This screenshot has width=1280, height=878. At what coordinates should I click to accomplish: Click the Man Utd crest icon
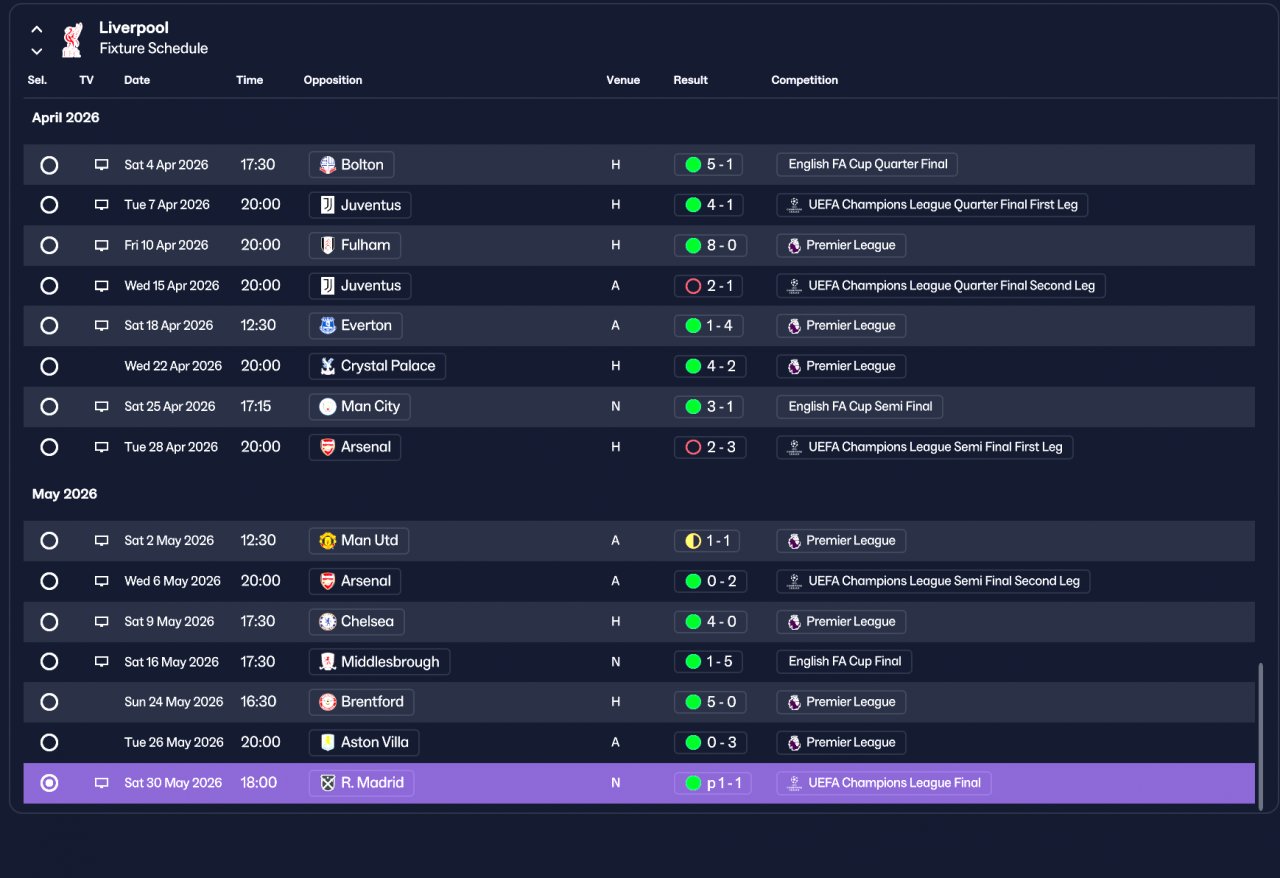click(327, 541)
